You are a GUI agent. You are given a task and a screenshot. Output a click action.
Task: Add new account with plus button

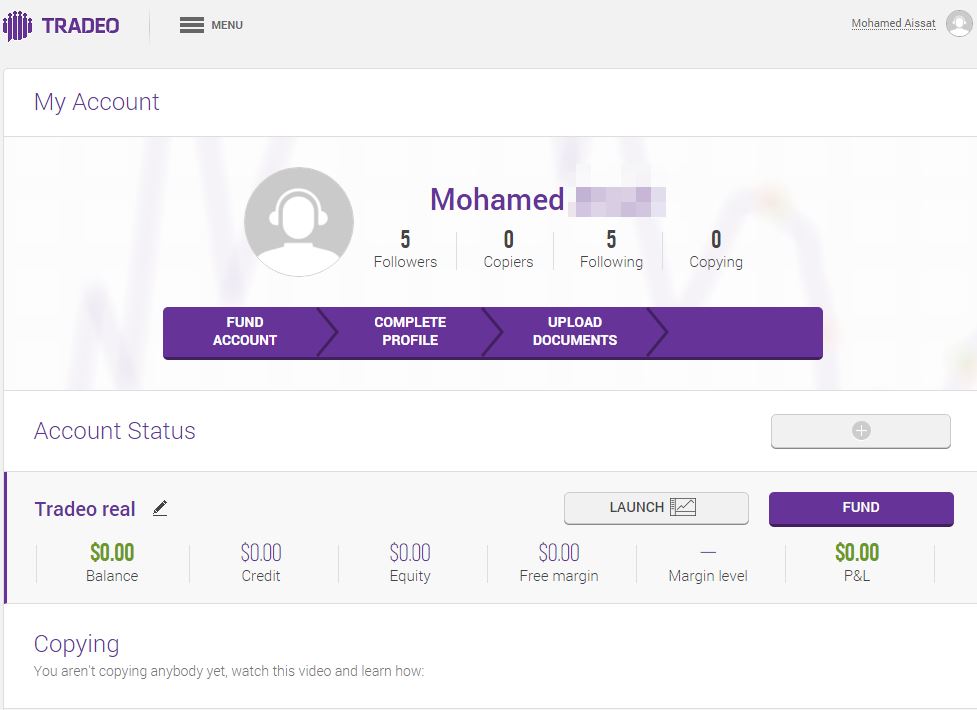860,431
